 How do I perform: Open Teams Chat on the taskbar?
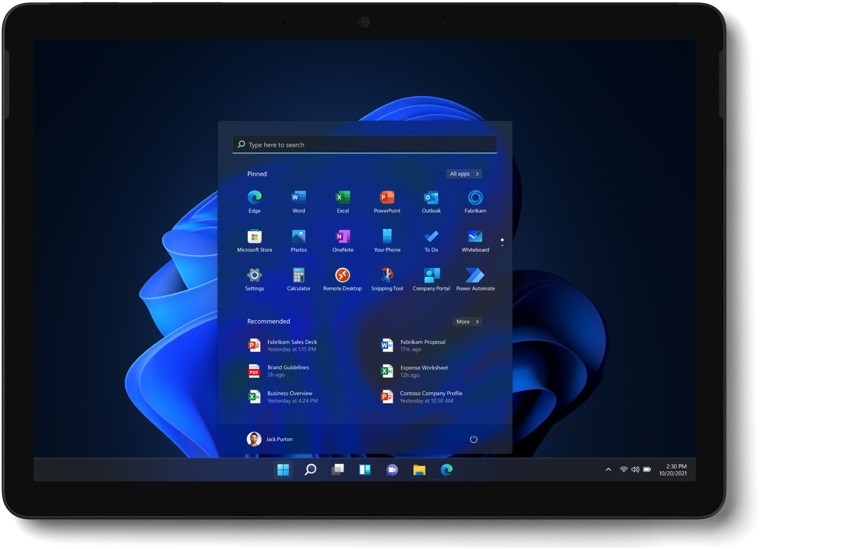pyautogui.click(x=392, y=470)
